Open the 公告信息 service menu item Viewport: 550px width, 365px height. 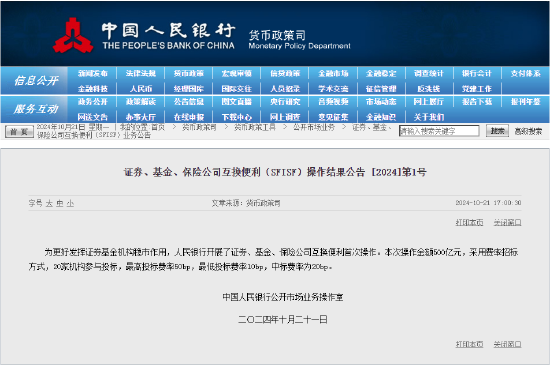click(189, 102)
